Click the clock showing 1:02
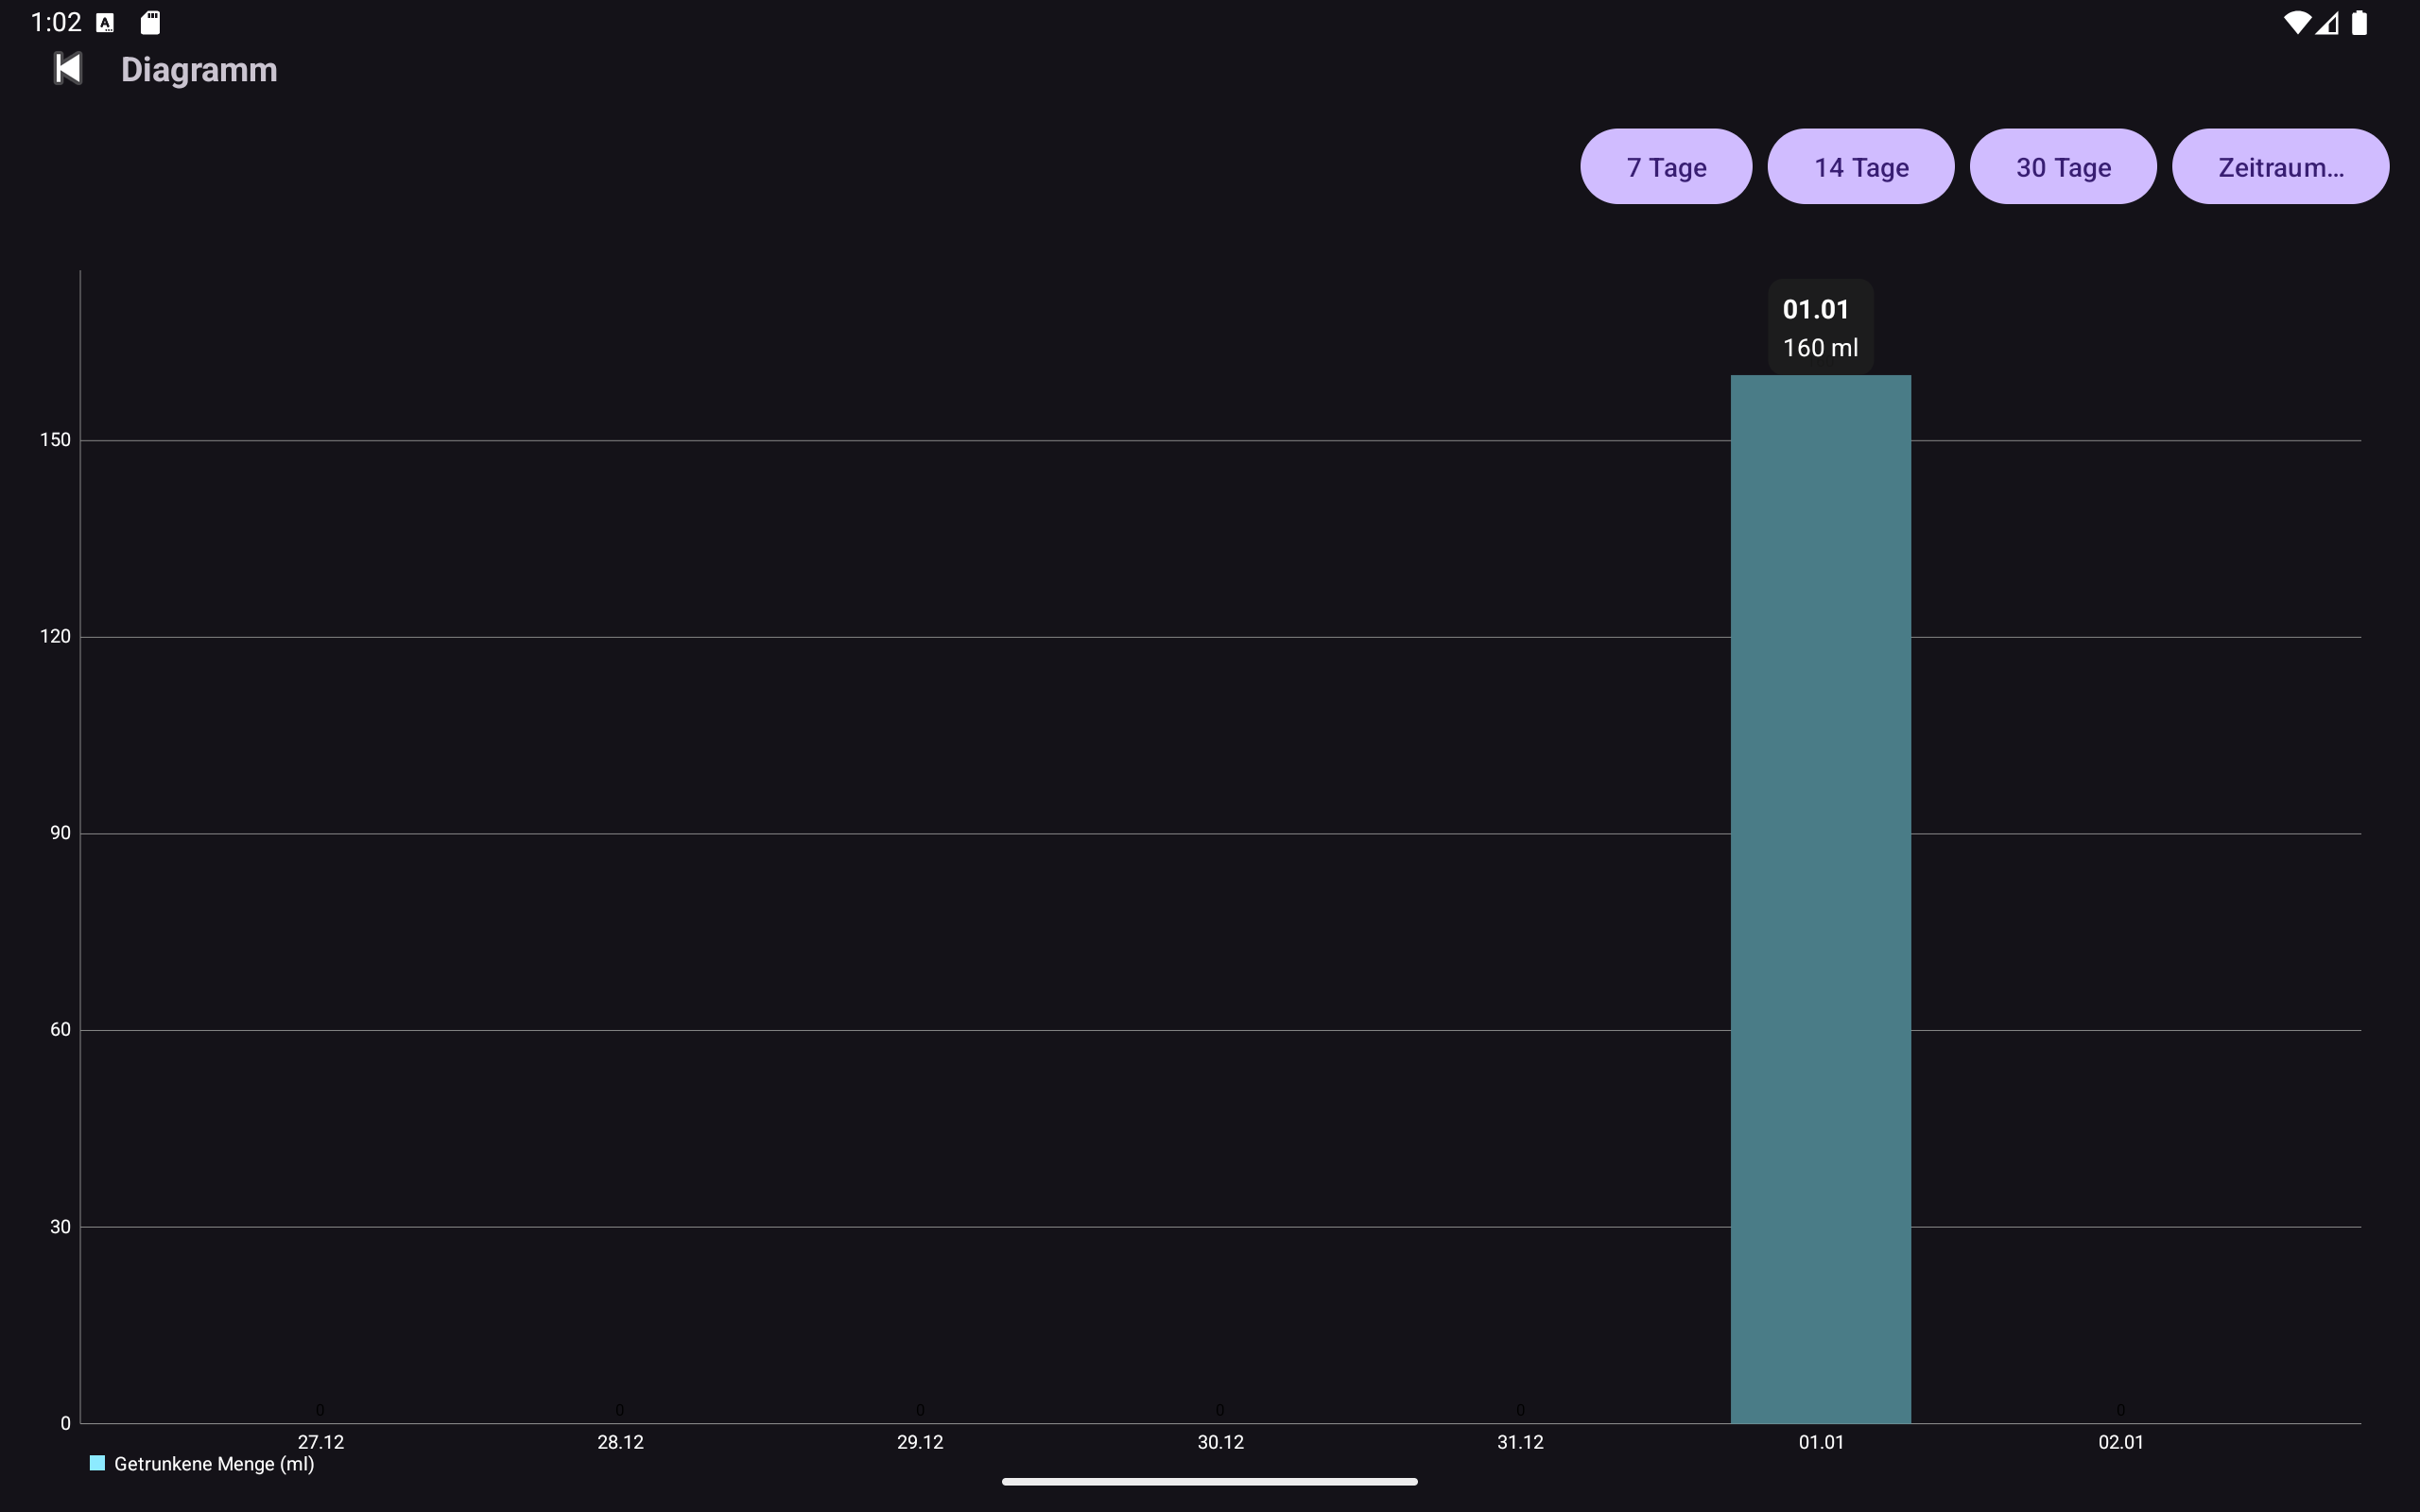This screenshot has height=1512, width=2420. click(x=55, y=21)
